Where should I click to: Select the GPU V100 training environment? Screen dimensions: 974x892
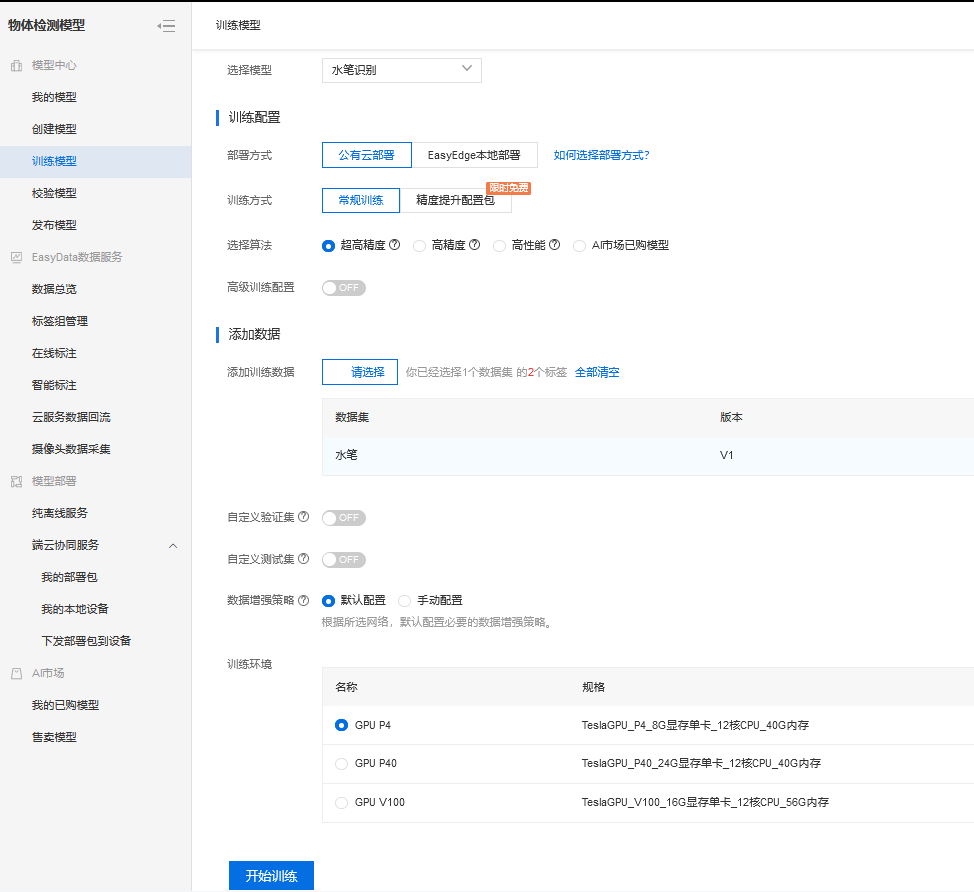(x=341, y=802)
